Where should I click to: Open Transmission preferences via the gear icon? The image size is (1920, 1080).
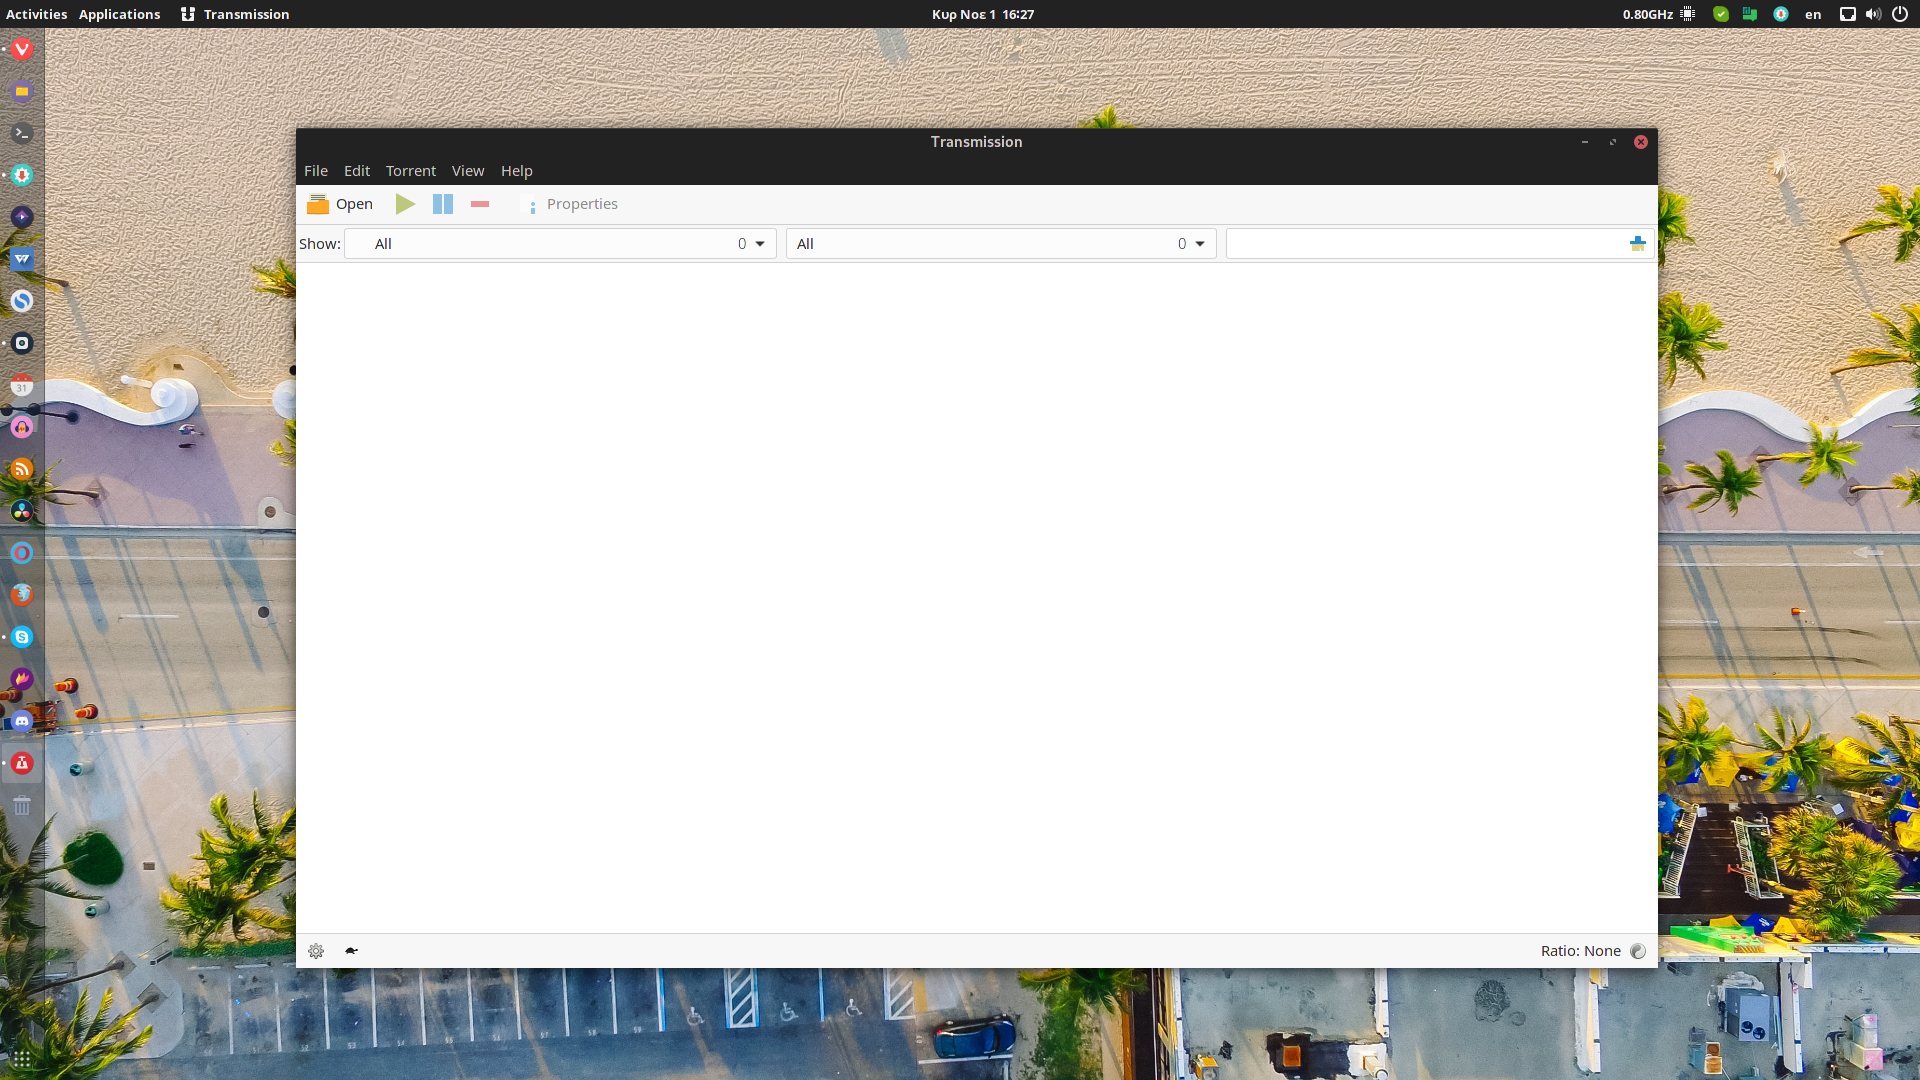[x=316, y=951]
